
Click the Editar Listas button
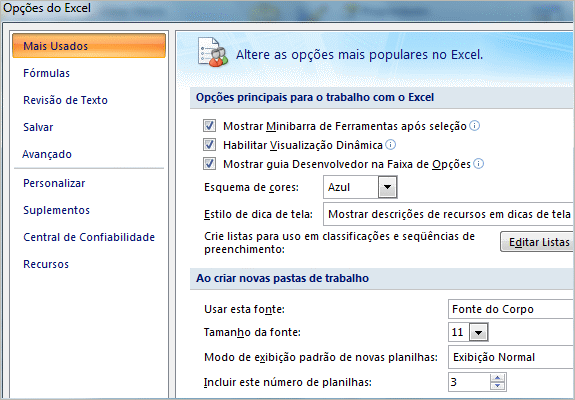click(537, 242)
